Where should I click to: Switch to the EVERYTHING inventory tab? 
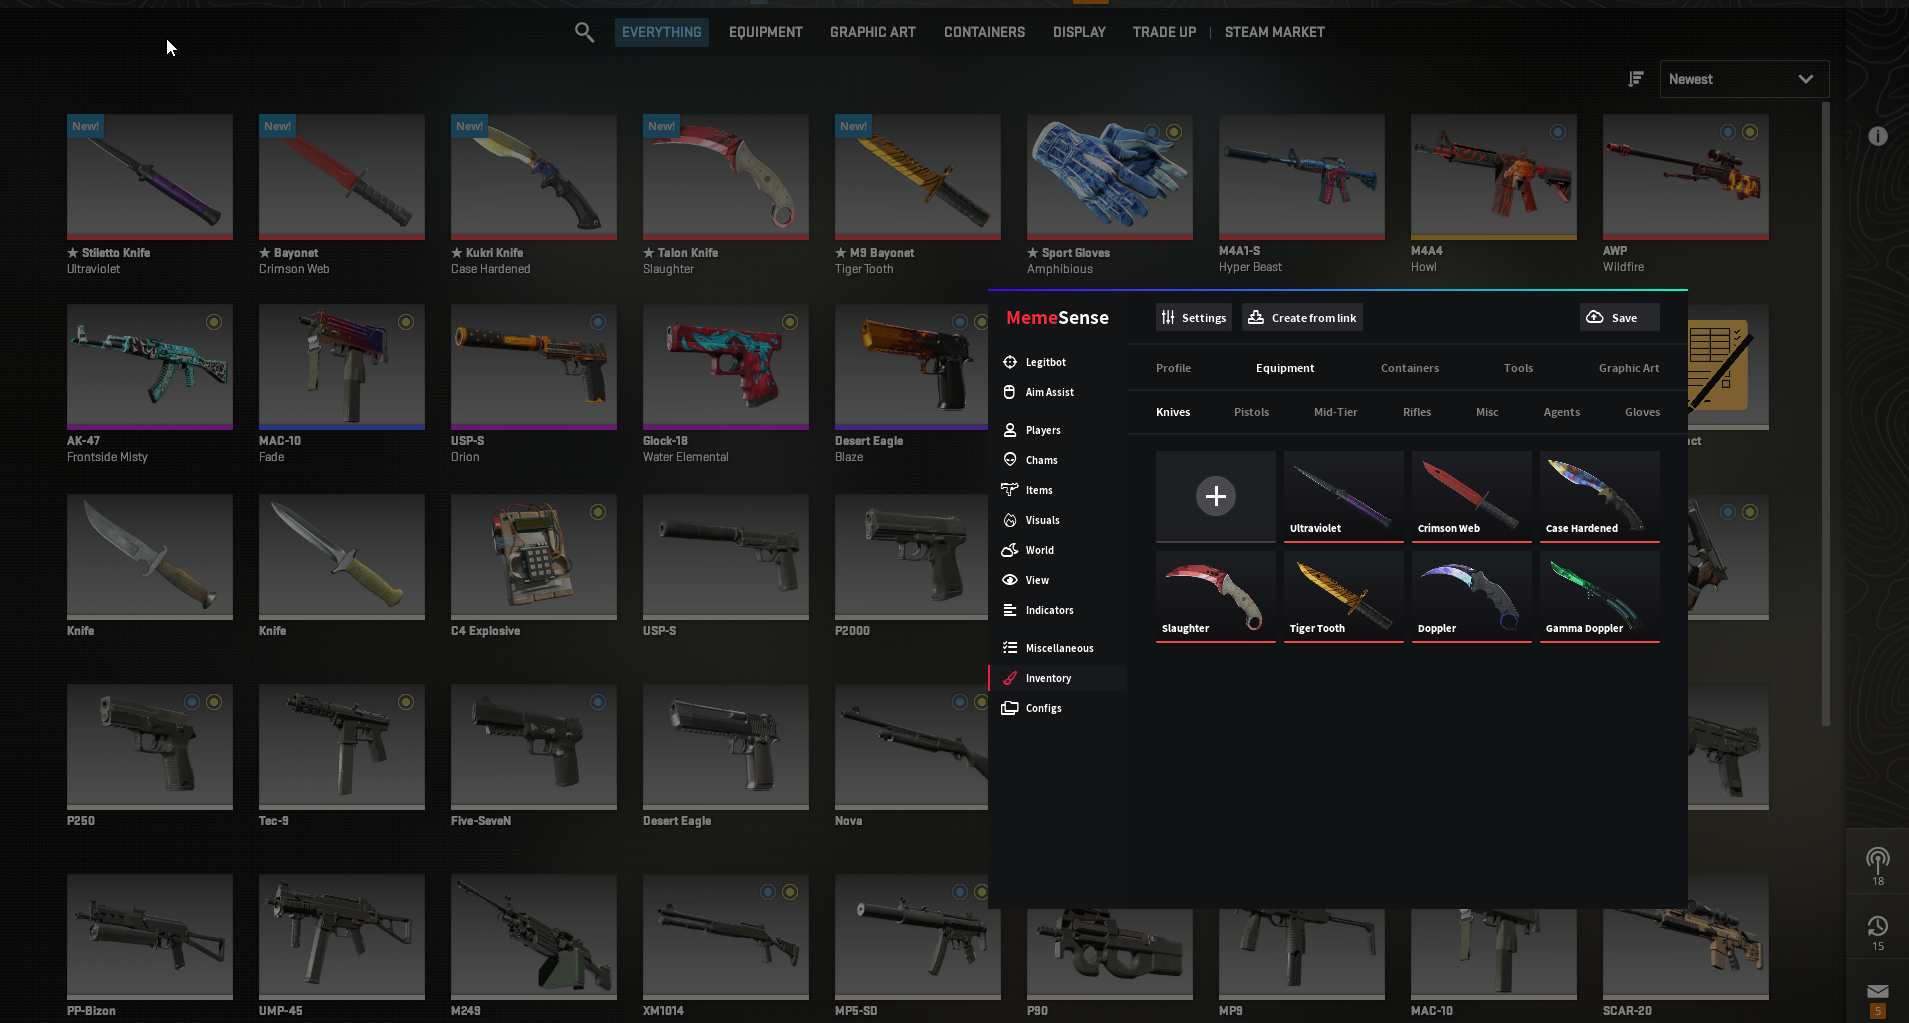point(661,32)
